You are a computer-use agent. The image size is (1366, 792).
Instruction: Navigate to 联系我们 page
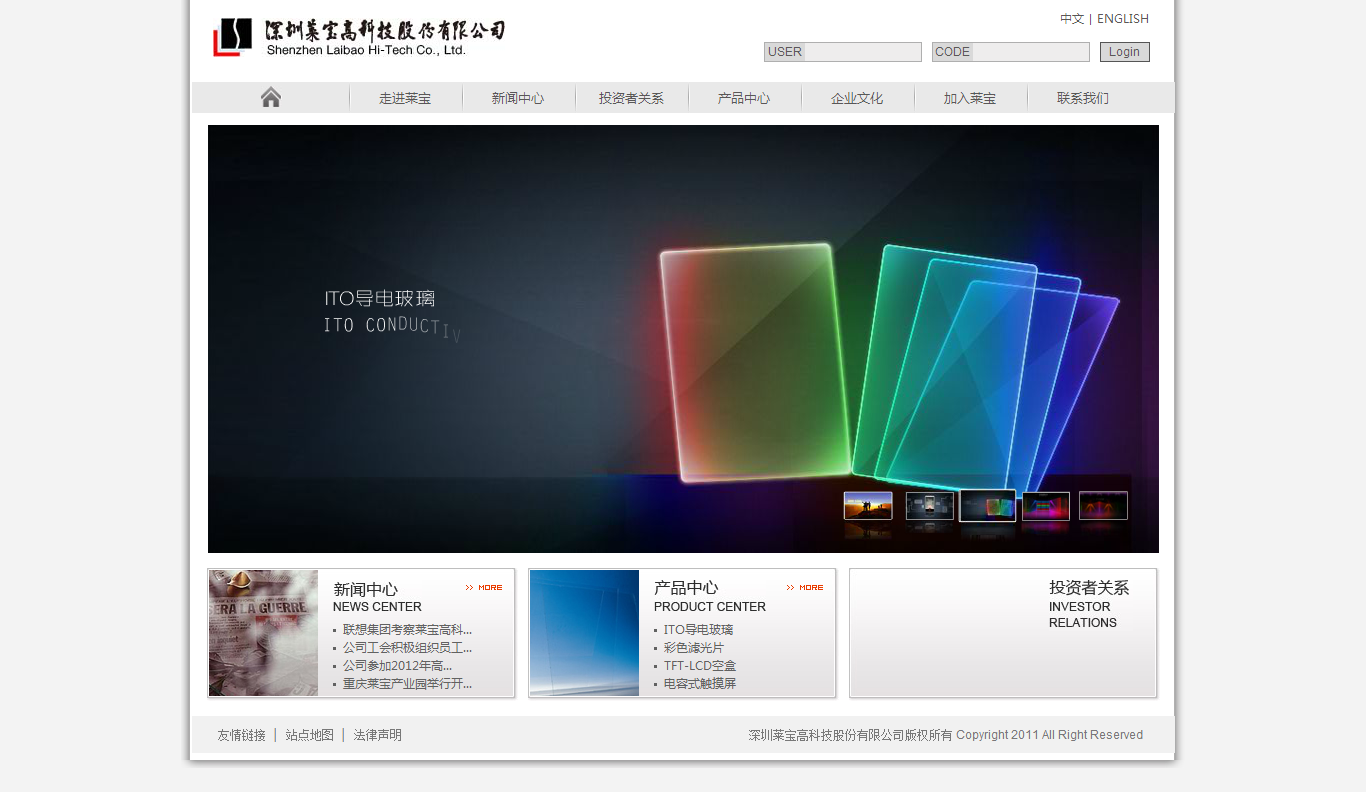[1083, 98]
